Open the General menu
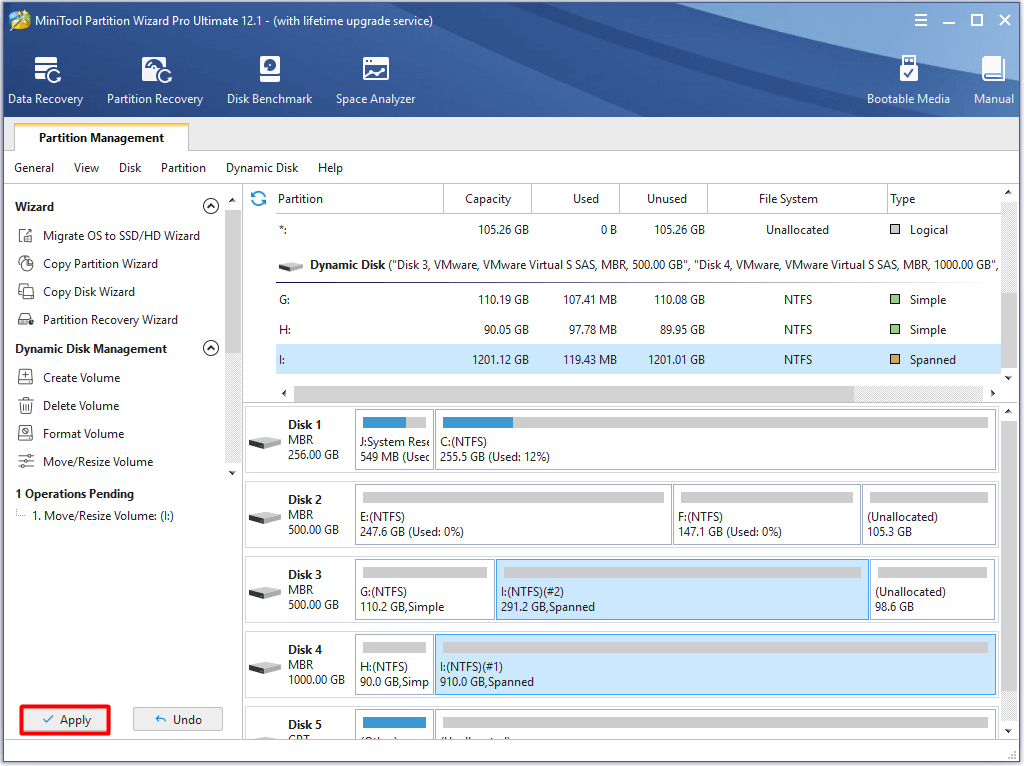 point(34,168)
